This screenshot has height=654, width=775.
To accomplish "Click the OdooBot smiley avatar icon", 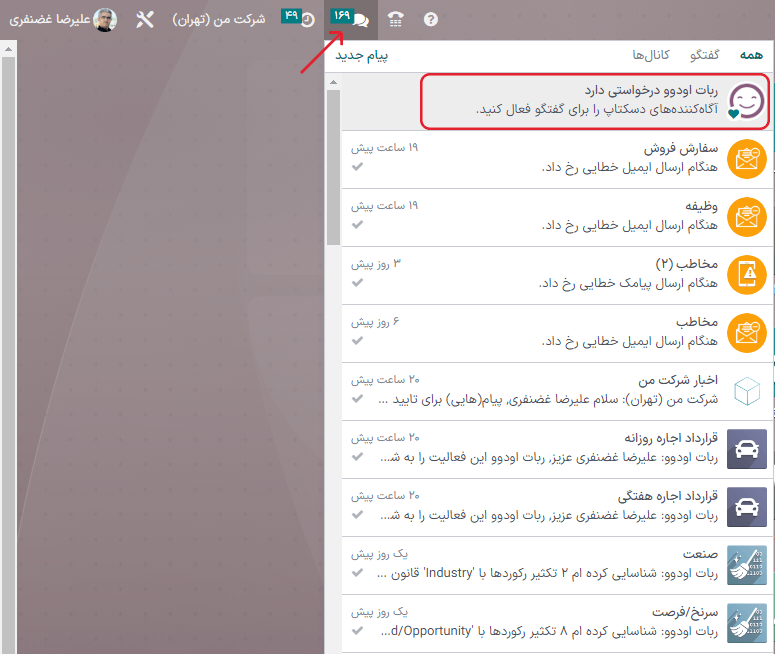I will coord(747,101).
